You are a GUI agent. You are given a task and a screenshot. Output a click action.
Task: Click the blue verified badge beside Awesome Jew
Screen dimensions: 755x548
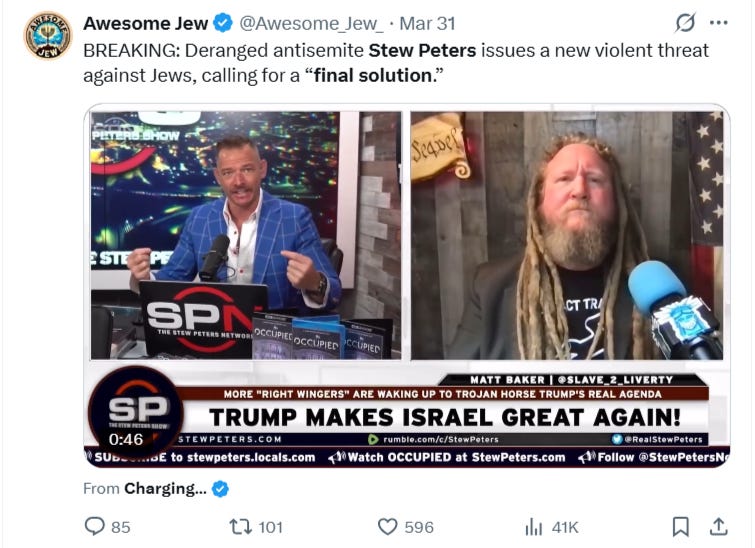223,23
